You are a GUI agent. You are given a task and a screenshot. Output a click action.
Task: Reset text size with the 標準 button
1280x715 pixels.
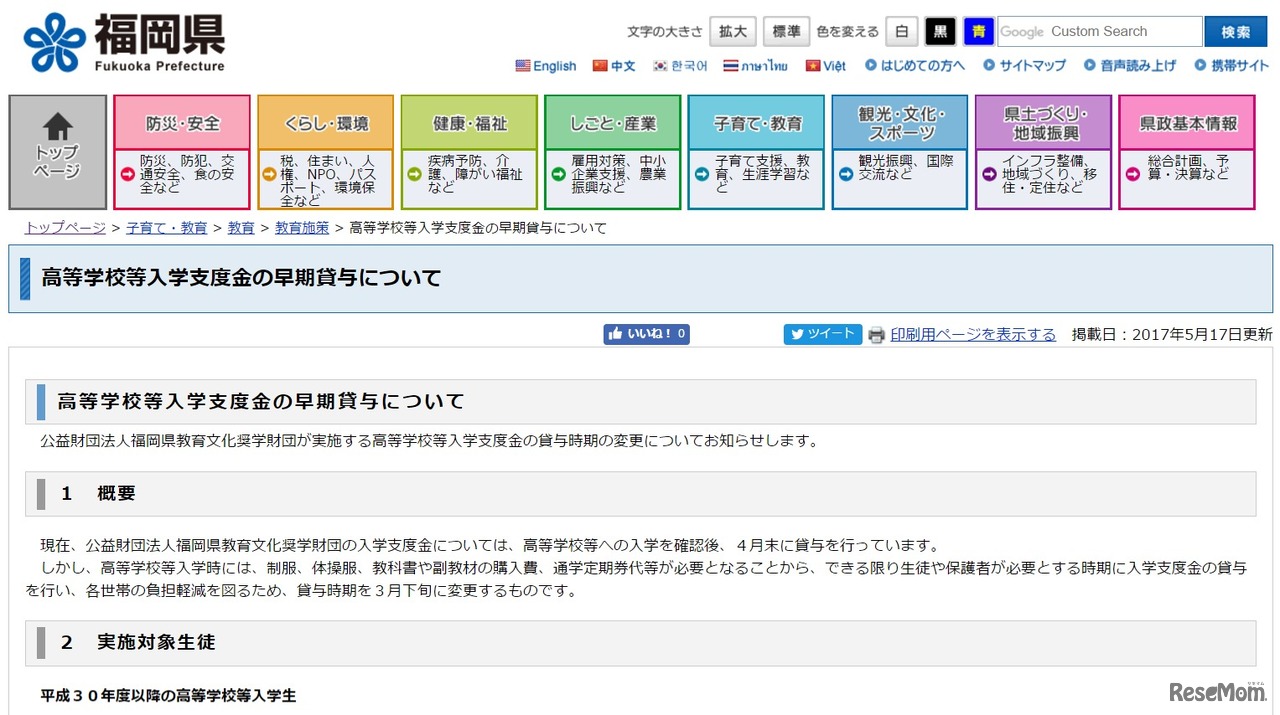786,32
